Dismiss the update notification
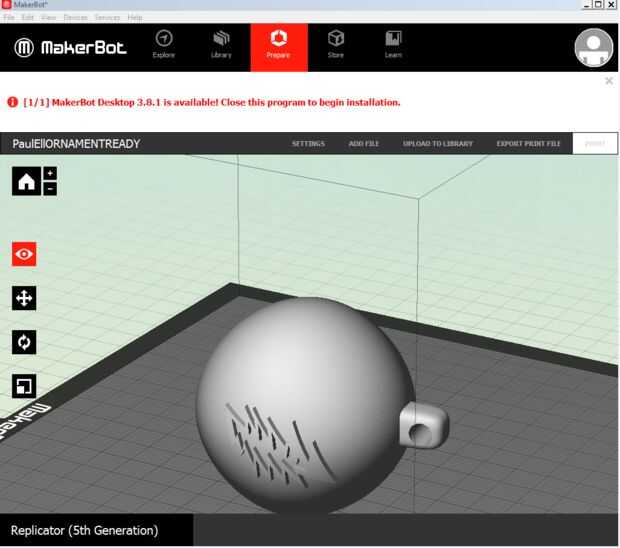The height and width of the screenshot is (548, 620). (x=609, y=81)
